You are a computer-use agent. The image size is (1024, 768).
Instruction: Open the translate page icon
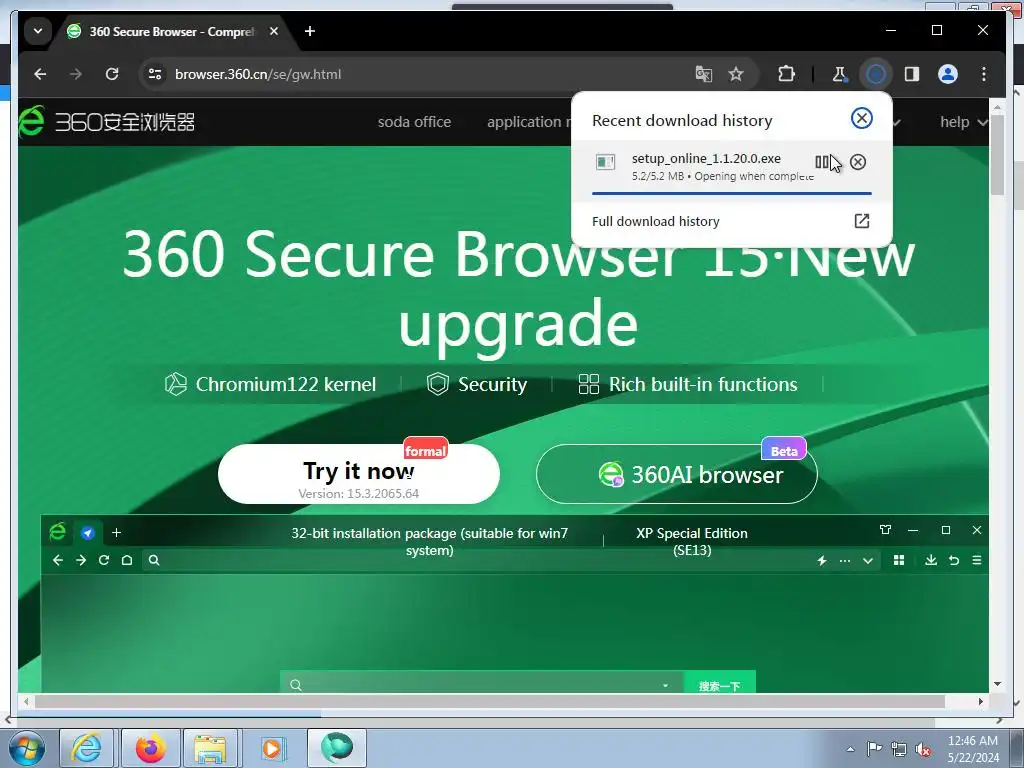703,74
